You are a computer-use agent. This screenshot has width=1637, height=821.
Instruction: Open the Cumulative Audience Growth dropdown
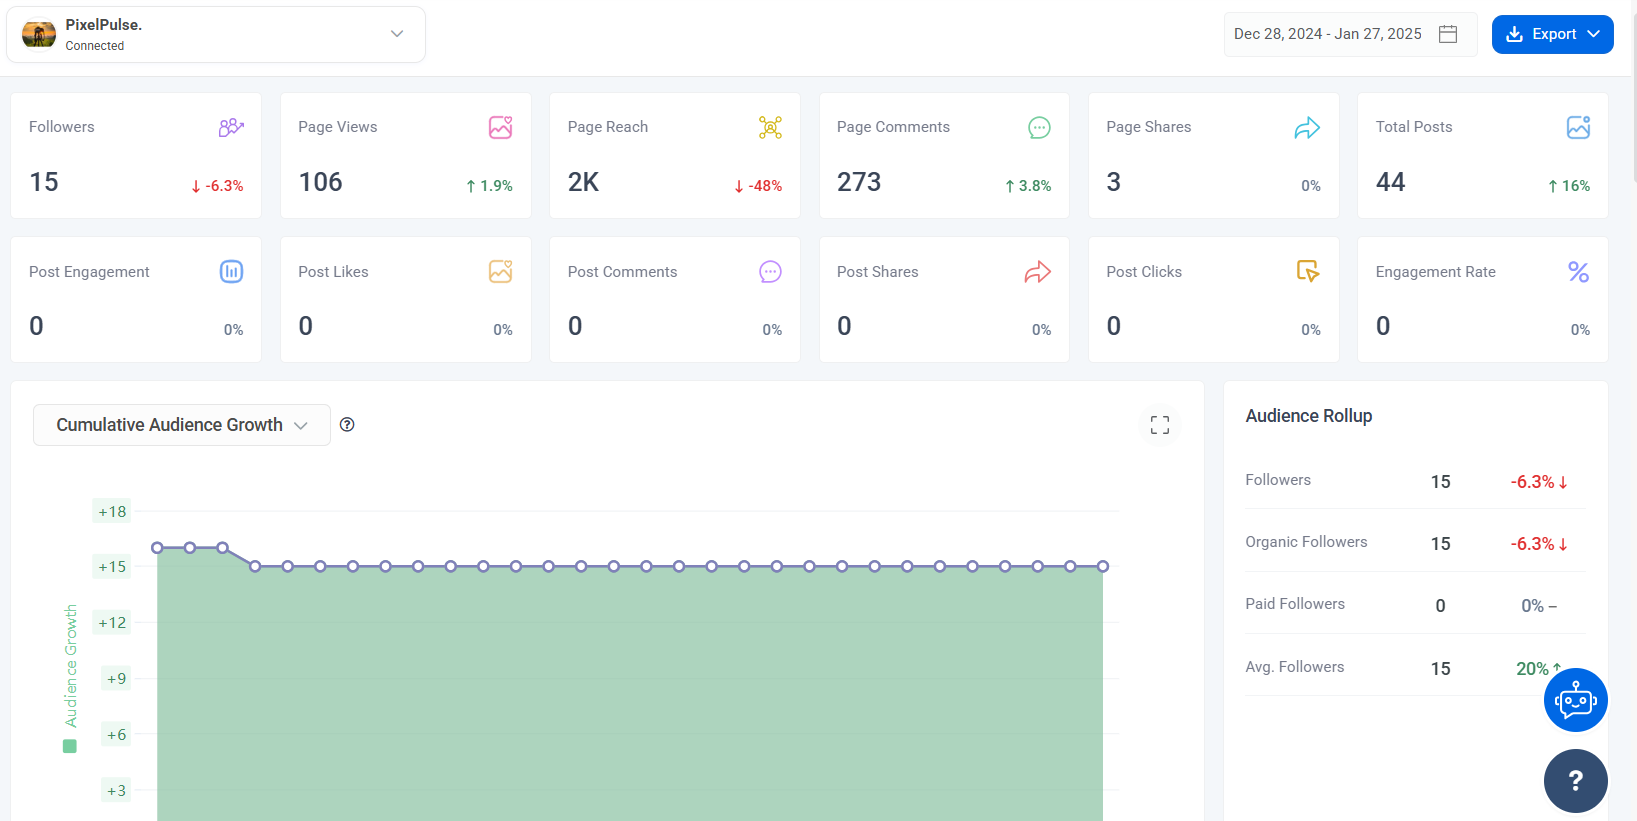pos(182,425)
